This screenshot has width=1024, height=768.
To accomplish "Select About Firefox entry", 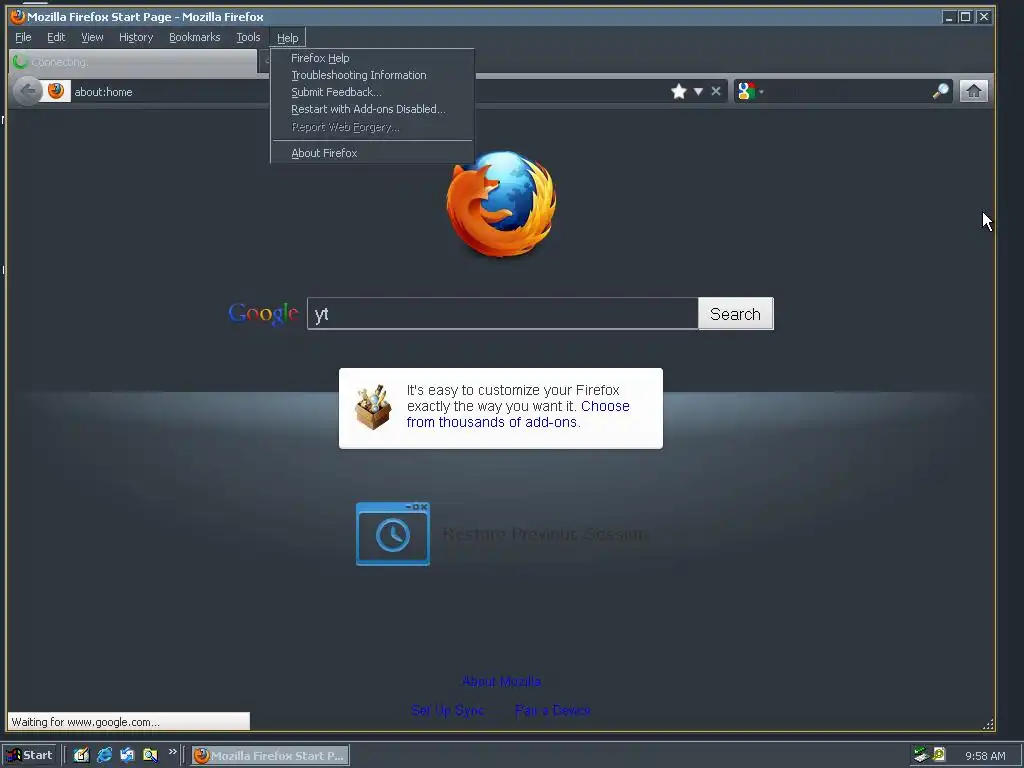I will pyautogui.click(x=372, y=153).
